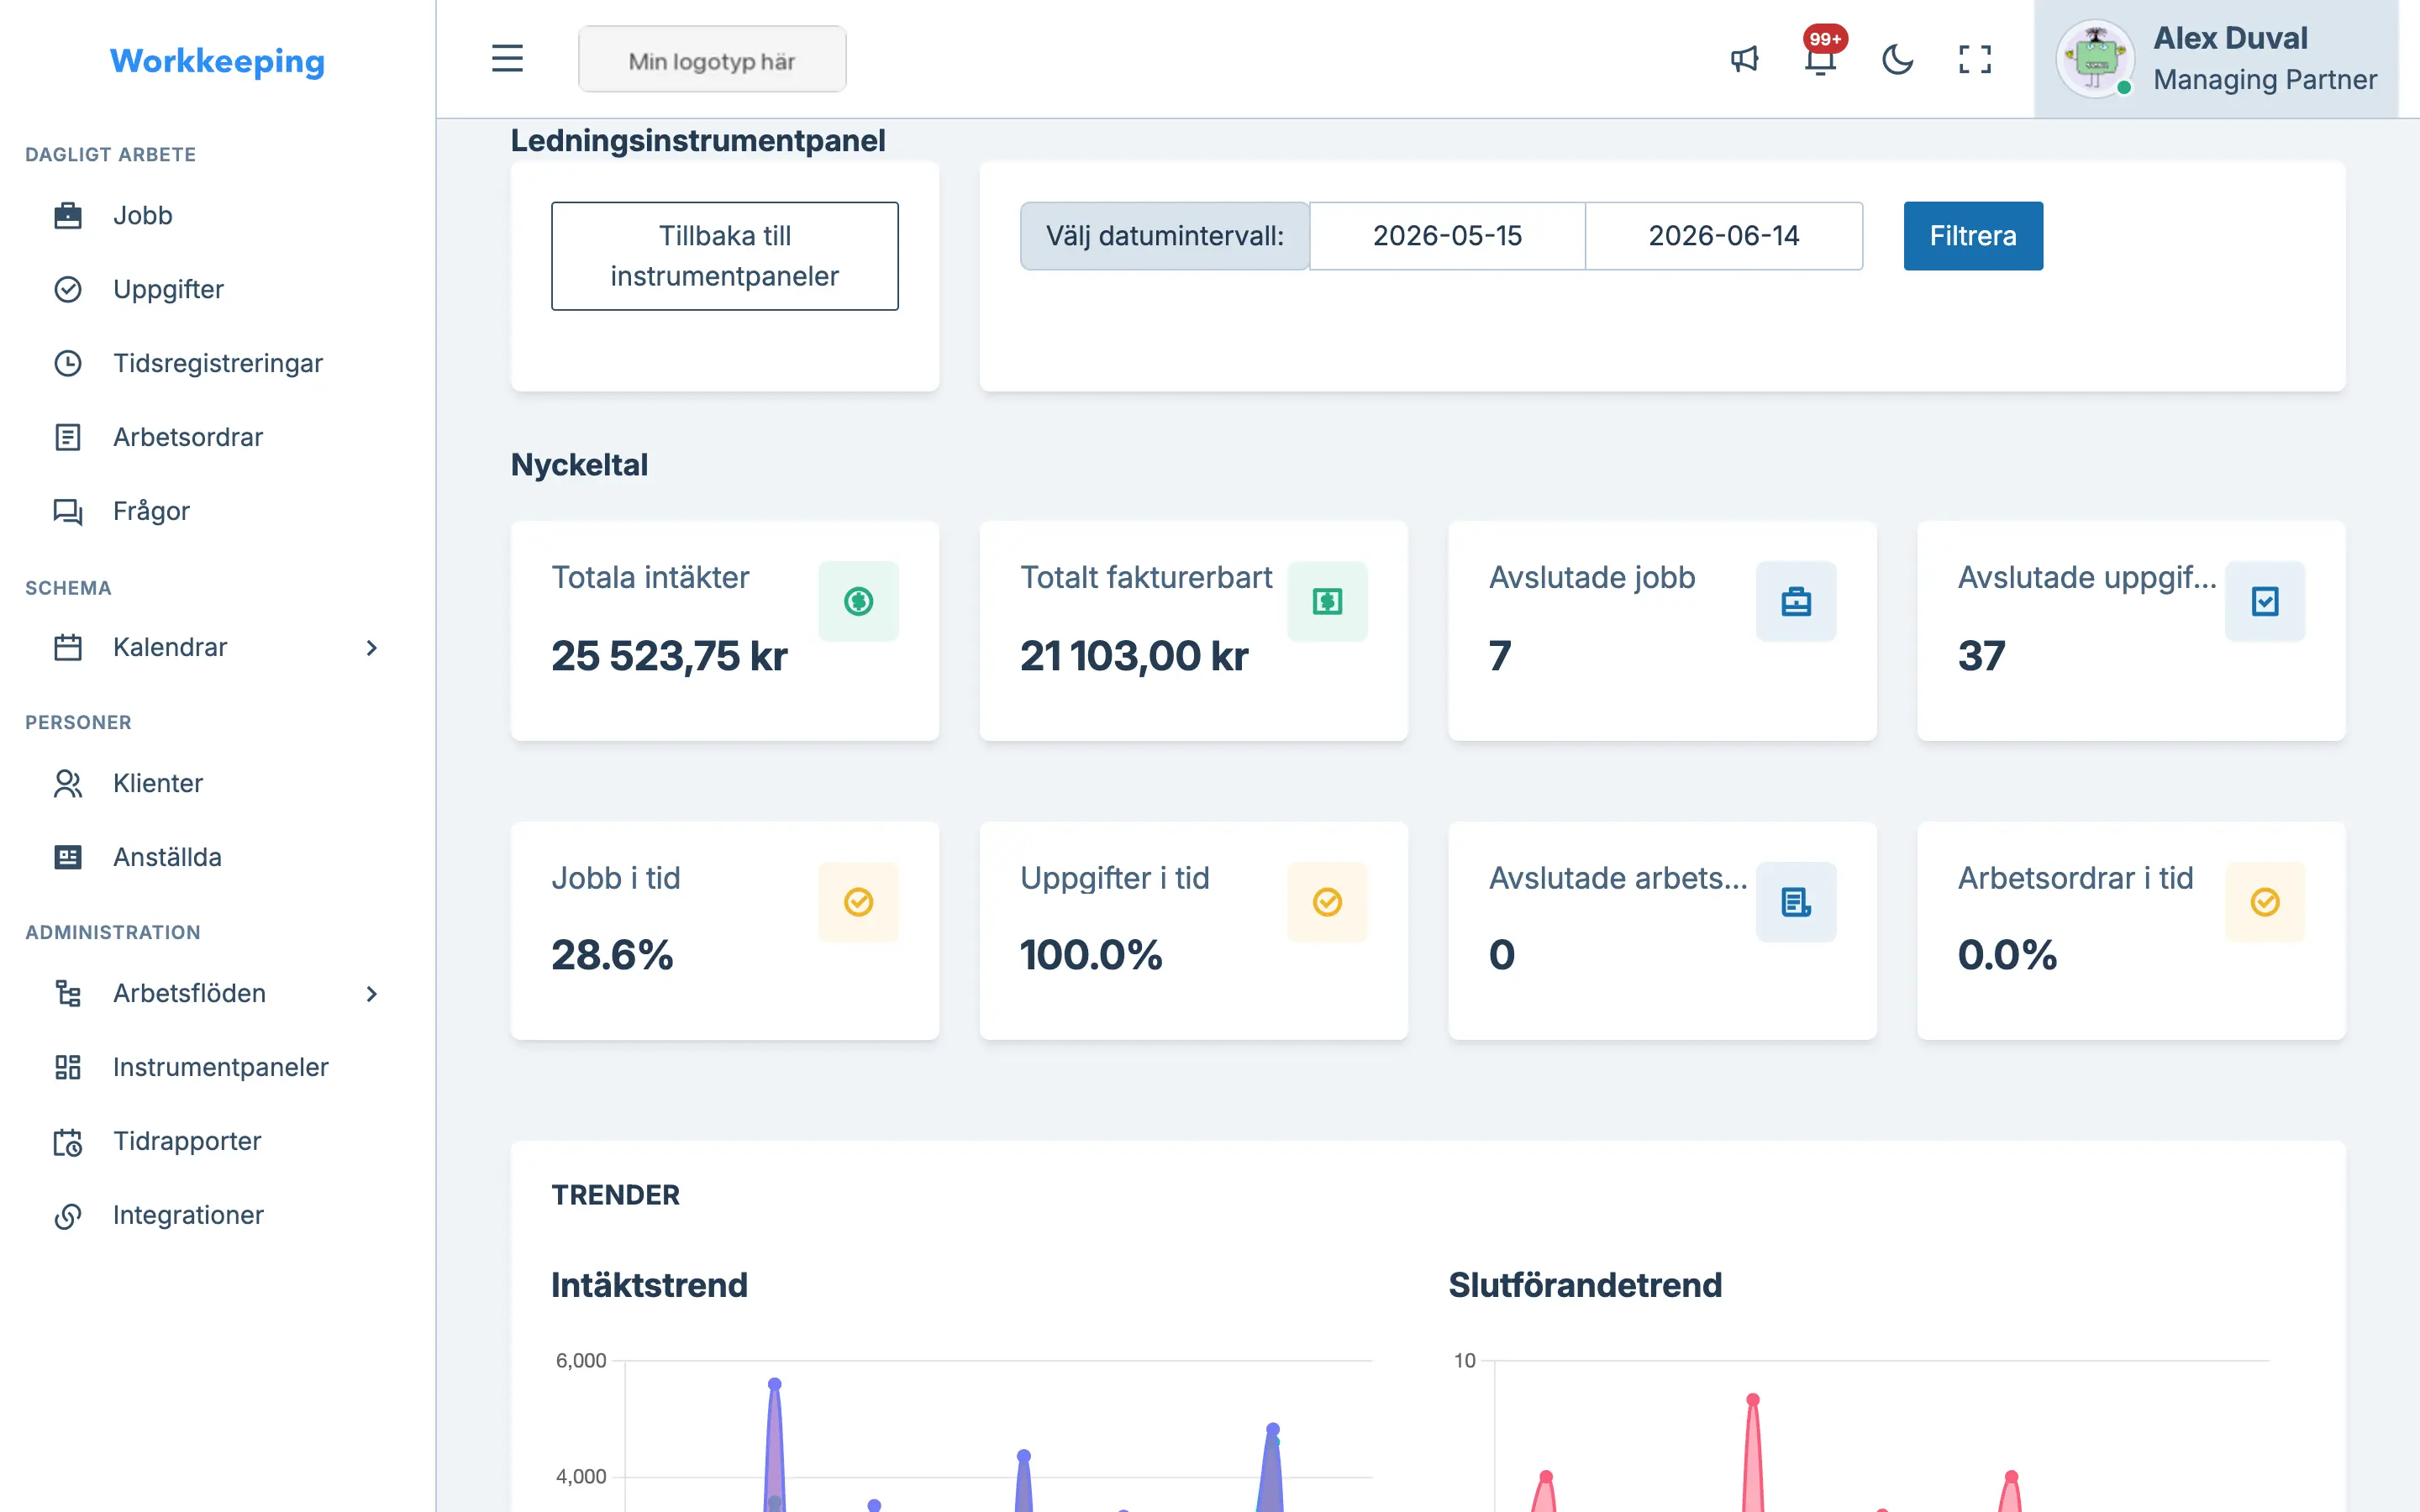Open Anställda in sidebar
This screenshot has height=1512, width=2420.
click(167, 857)
